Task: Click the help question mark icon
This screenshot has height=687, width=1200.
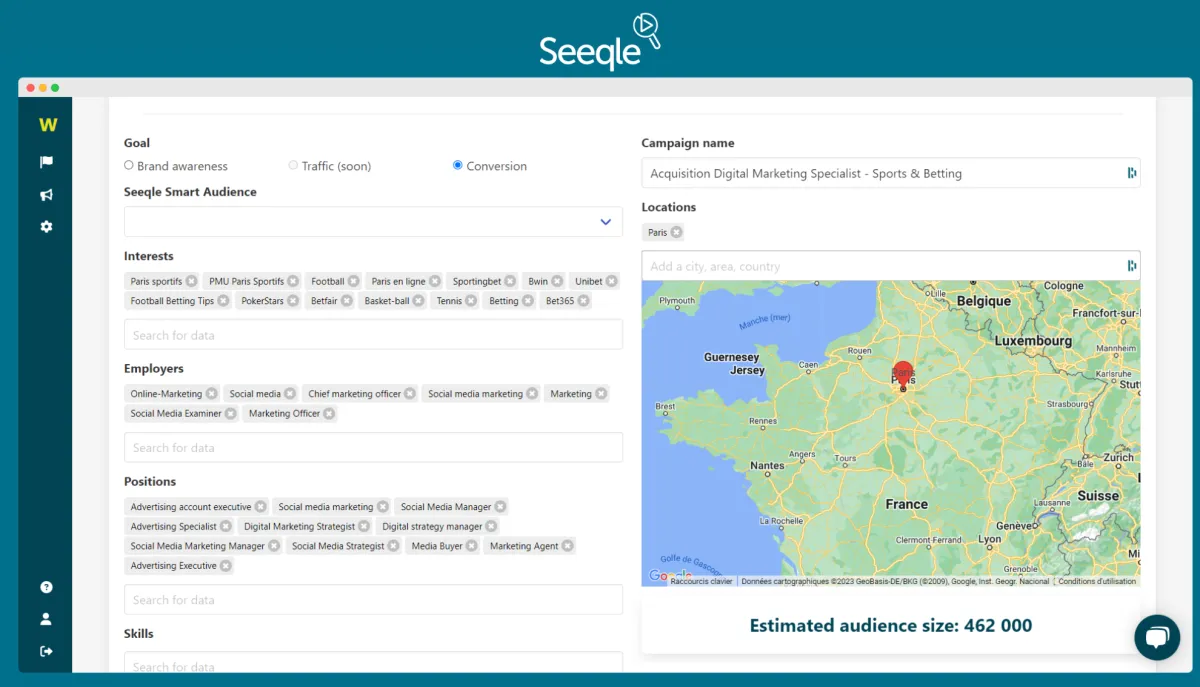Action: tap(46, 587)
